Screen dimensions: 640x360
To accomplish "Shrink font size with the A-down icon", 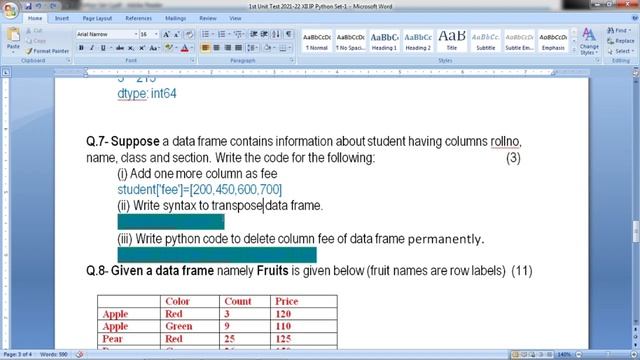I will coord(177,35).
